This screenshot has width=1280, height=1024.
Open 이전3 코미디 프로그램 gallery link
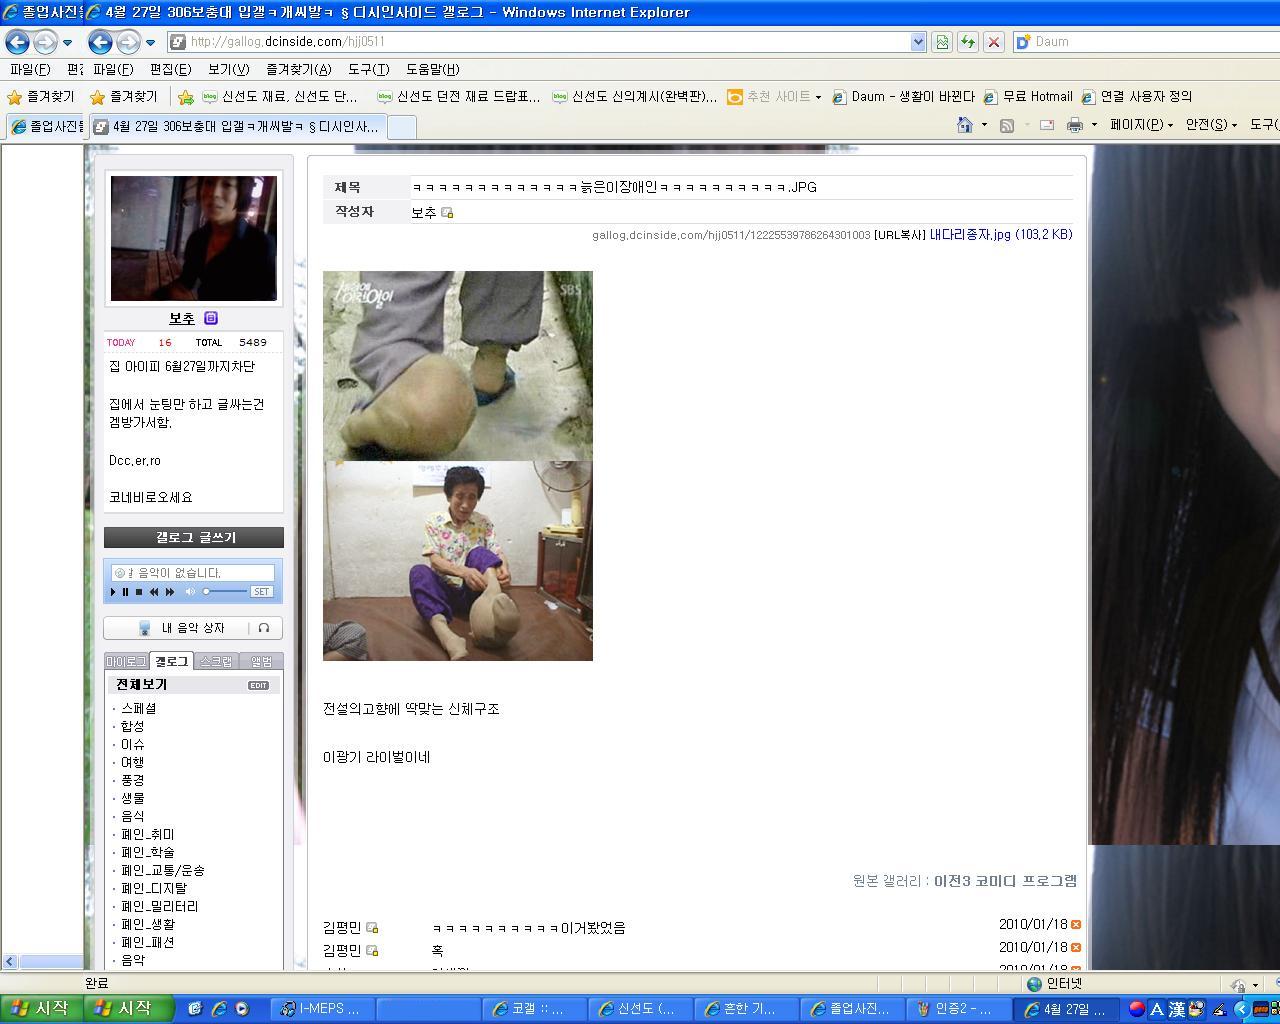coord(1005,881)
